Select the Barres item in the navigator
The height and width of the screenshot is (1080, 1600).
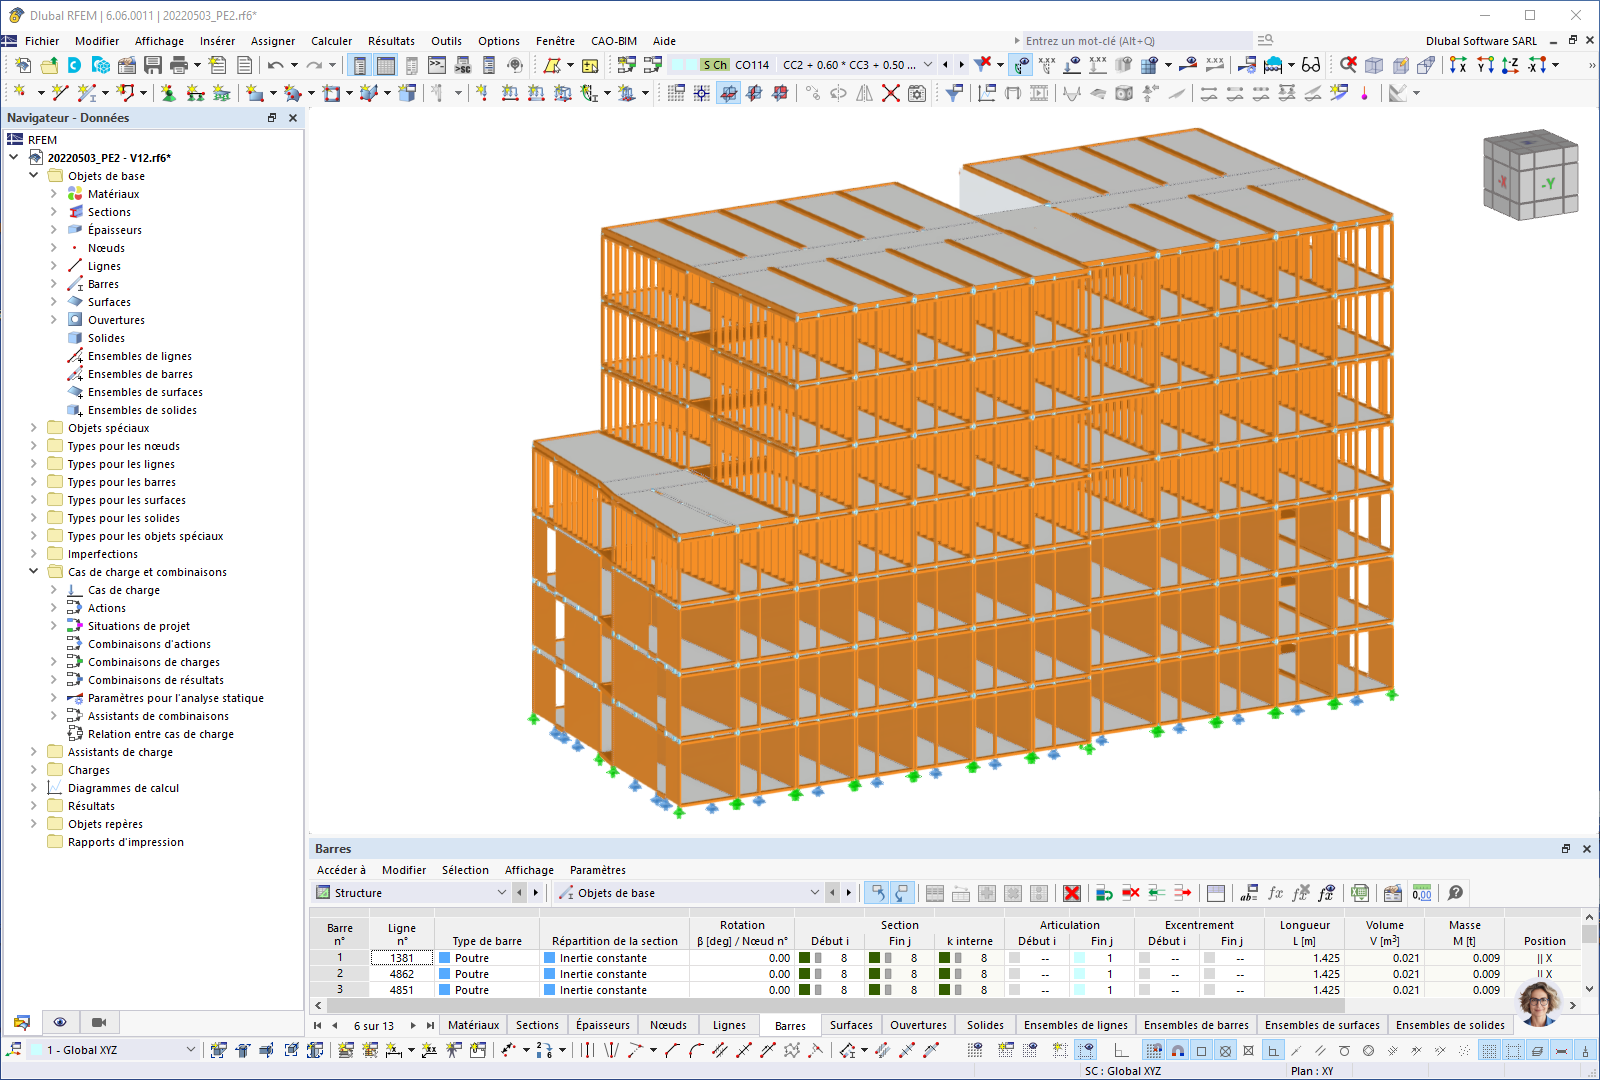coord(104,283)
